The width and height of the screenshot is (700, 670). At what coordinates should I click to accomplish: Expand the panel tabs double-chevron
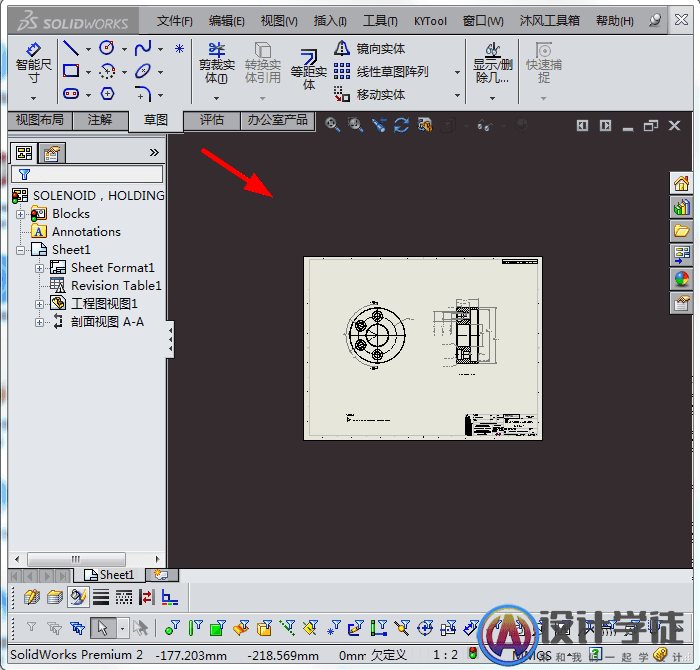154,153
